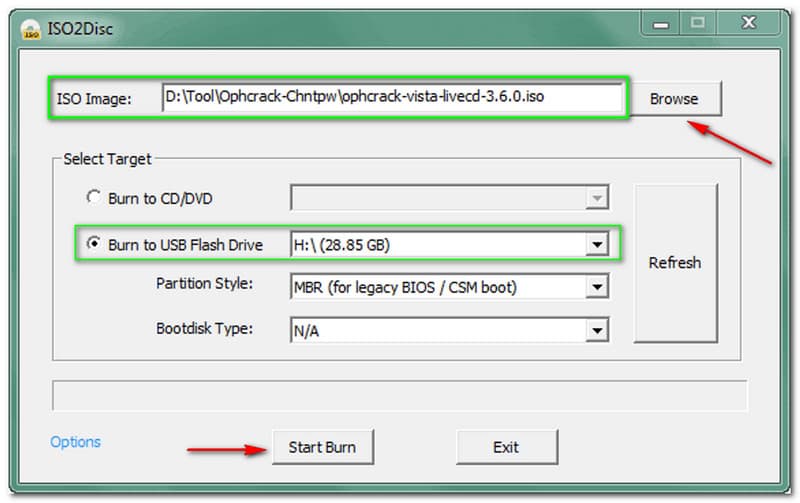The image size is (800, 503).
Task: Click the Exit button
Action: tap(506, 447)
